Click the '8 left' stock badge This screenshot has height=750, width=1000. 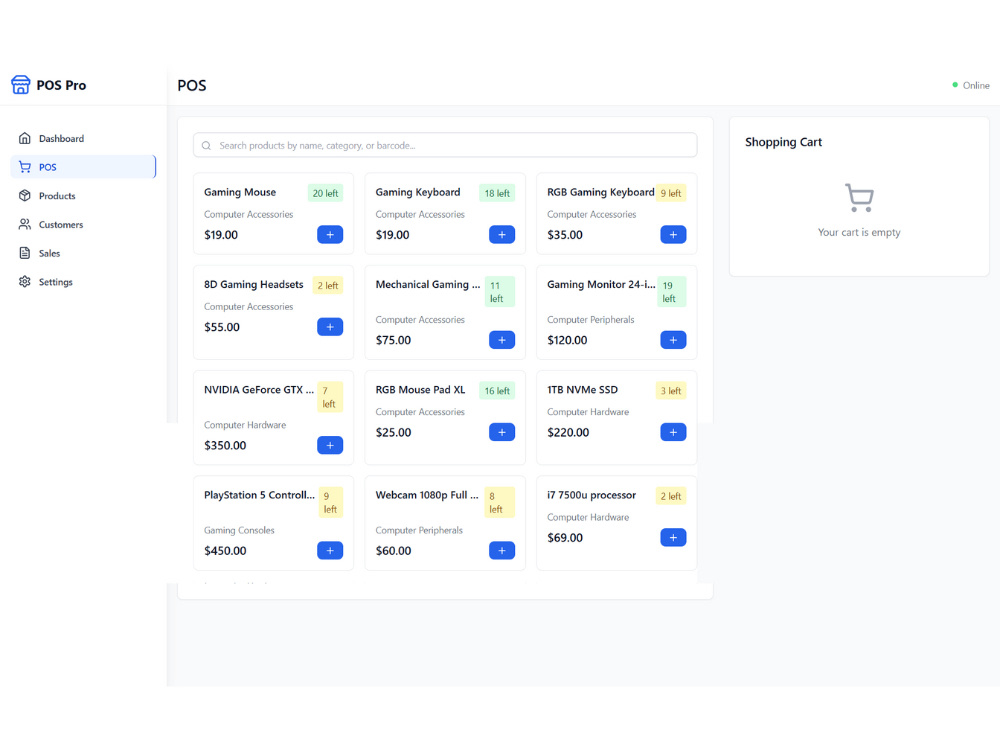tap(499, 503)
